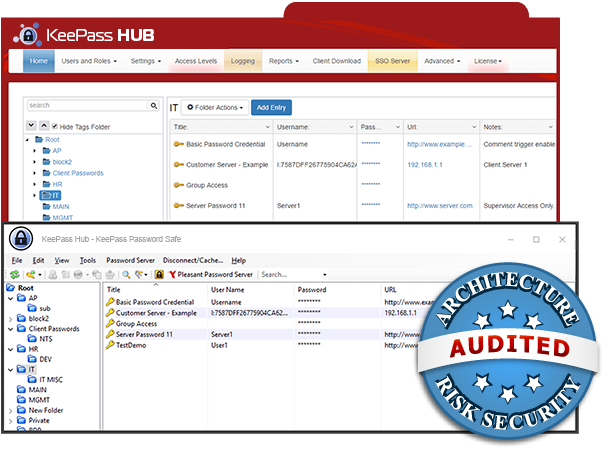This screenshot has width=603, height=457.
Task: Sort by the Title column header in KeePass
Action: click(155, 290)
